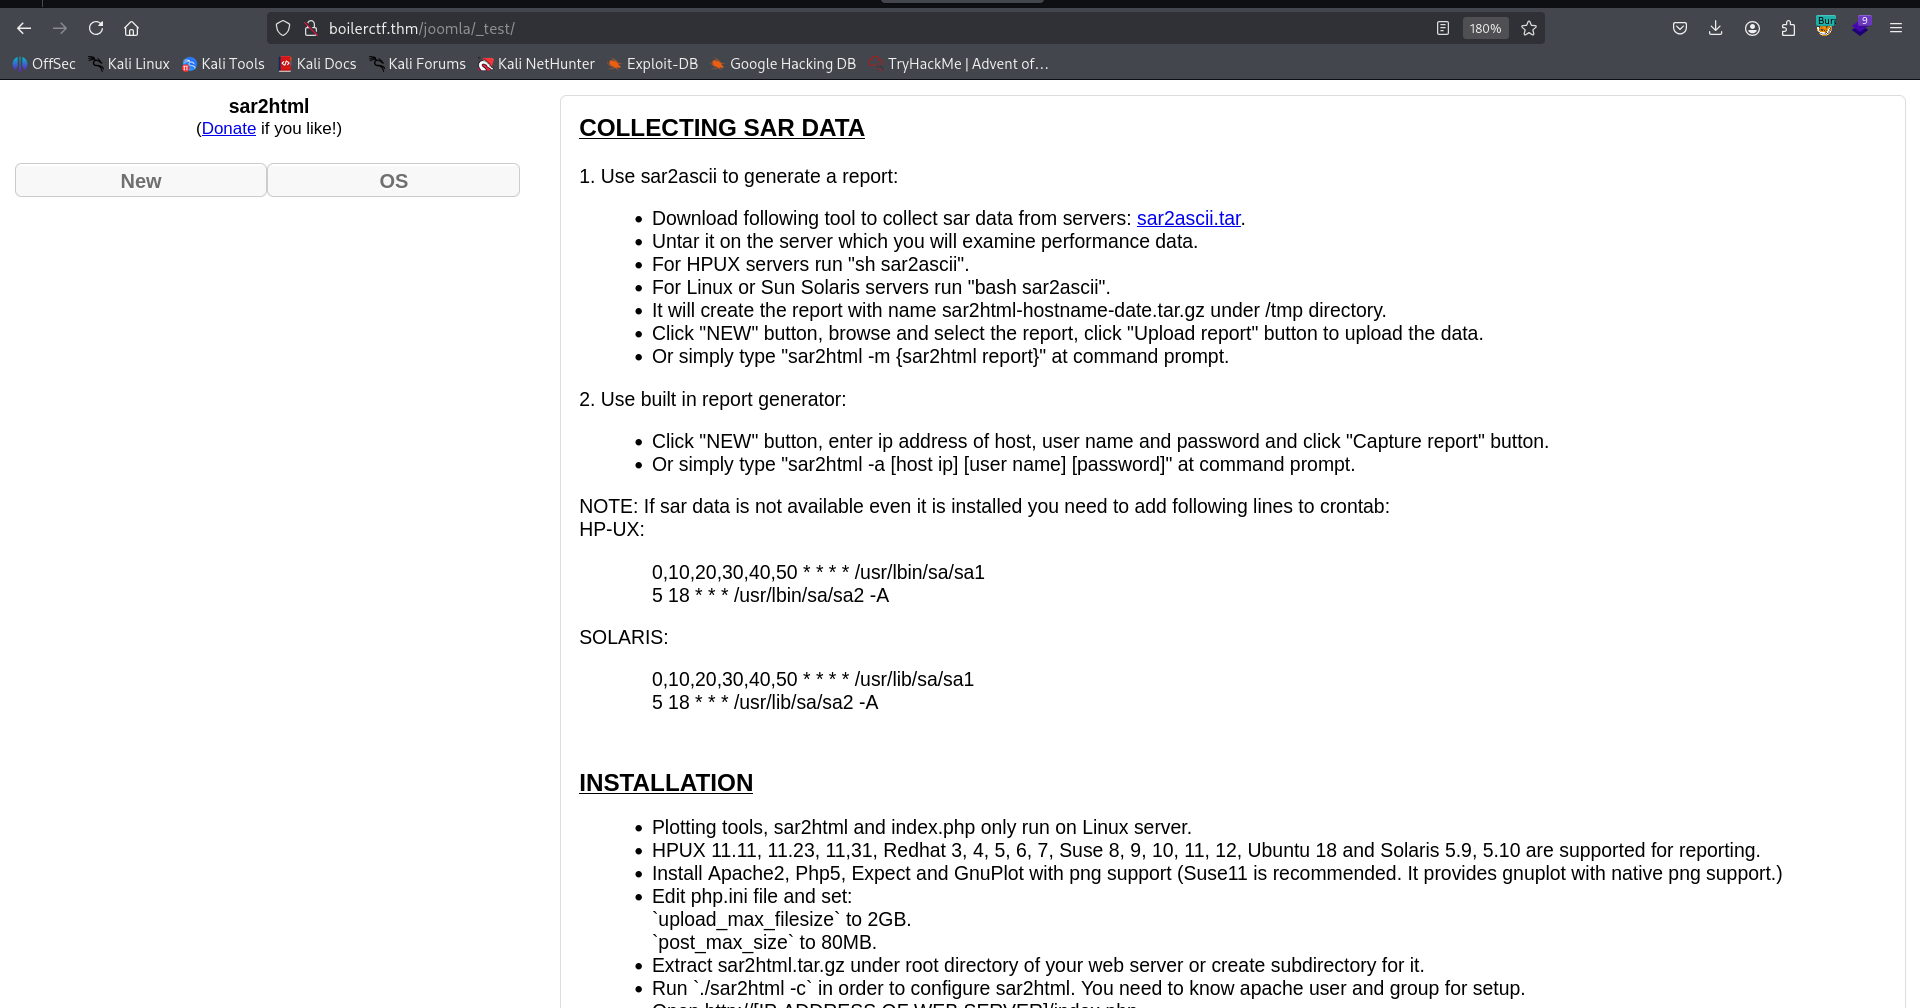The image size is (1920, 1008).
Task: Save this page to Pocket
Action: pos(1679,28)
